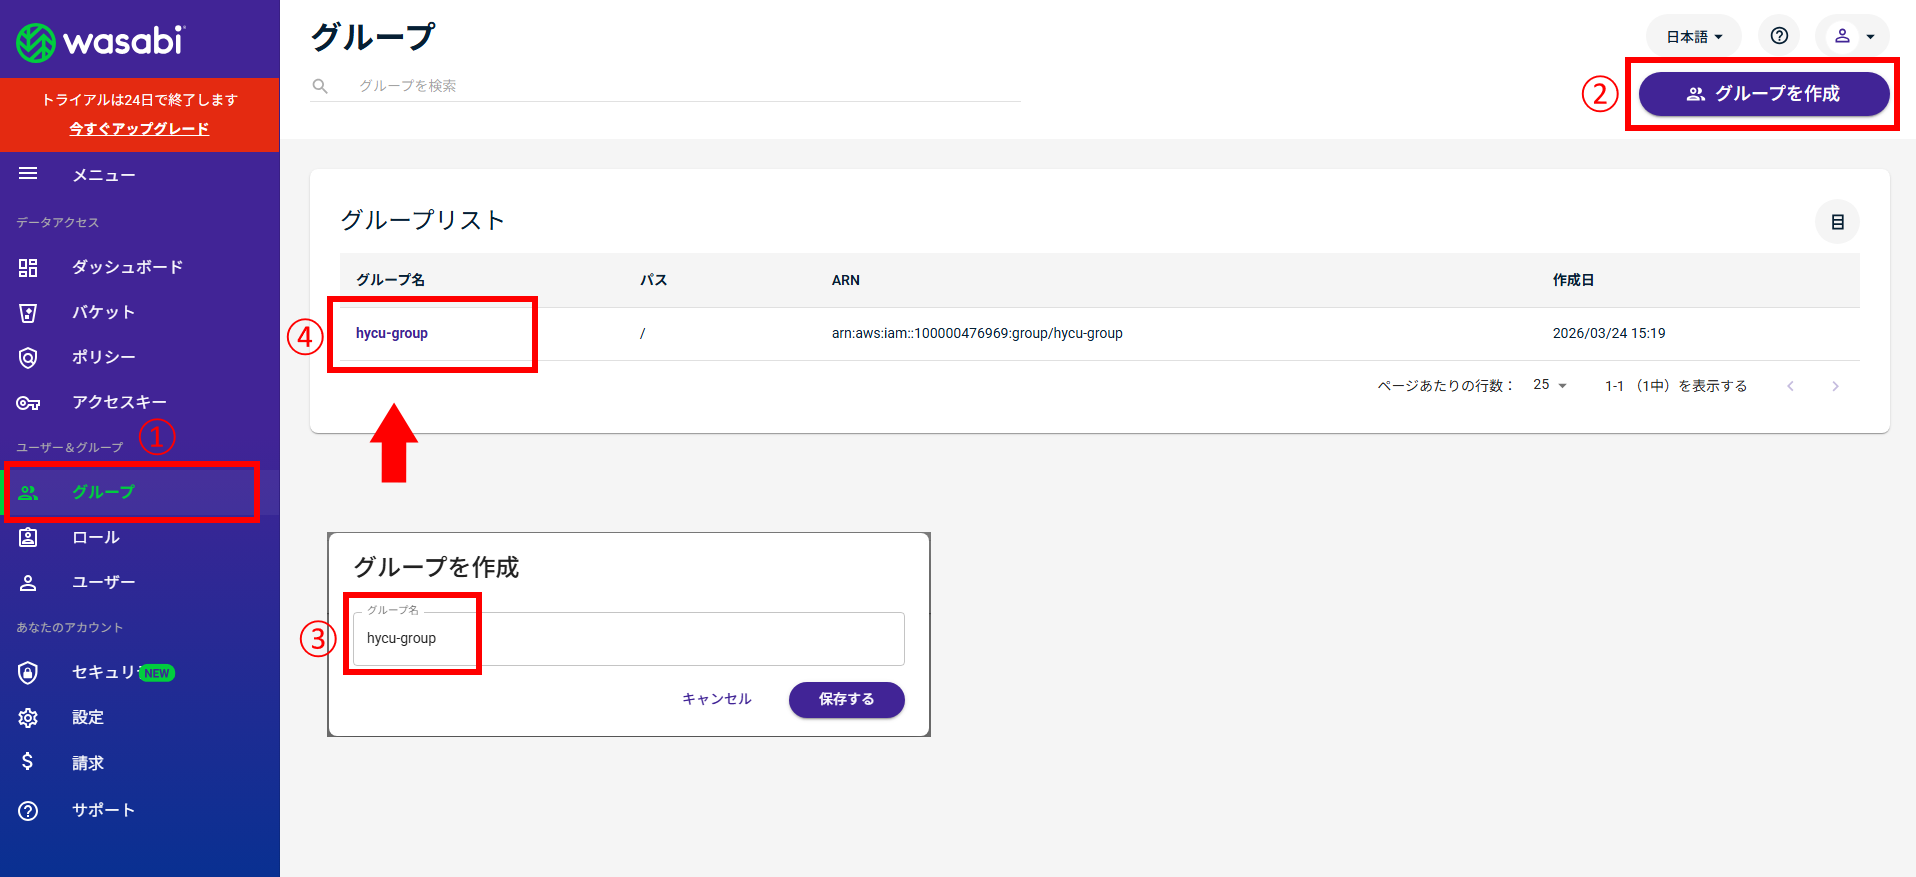This screenshot has width=1916, height=877.
Task: Click the search magnifier icon
Action: (320, 86)
